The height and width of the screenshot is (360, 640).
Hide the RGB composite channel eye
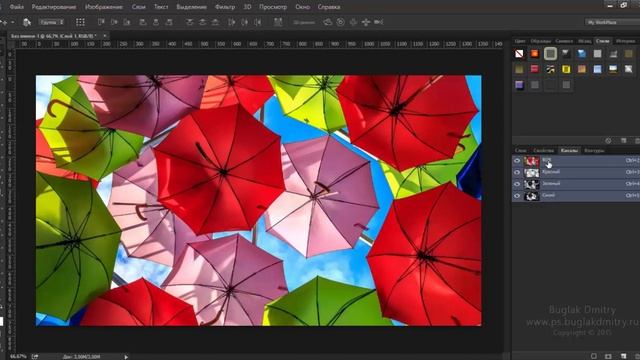coord(517,161)
